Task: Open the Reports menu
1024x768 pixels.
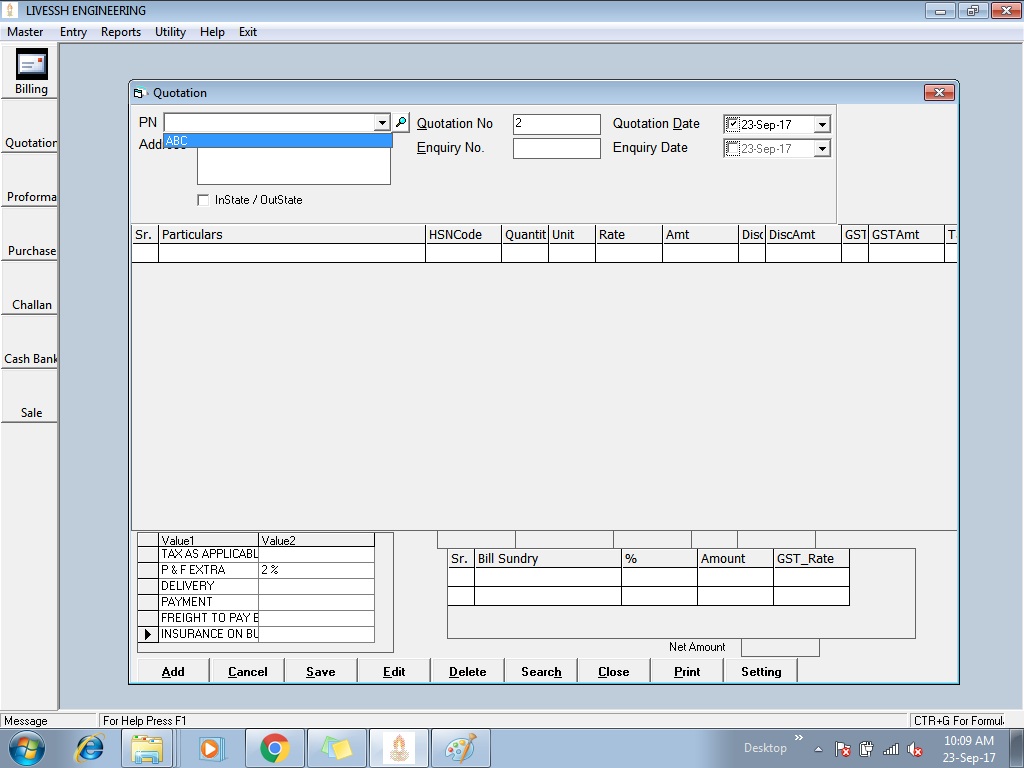Action: tap(120, 32)
